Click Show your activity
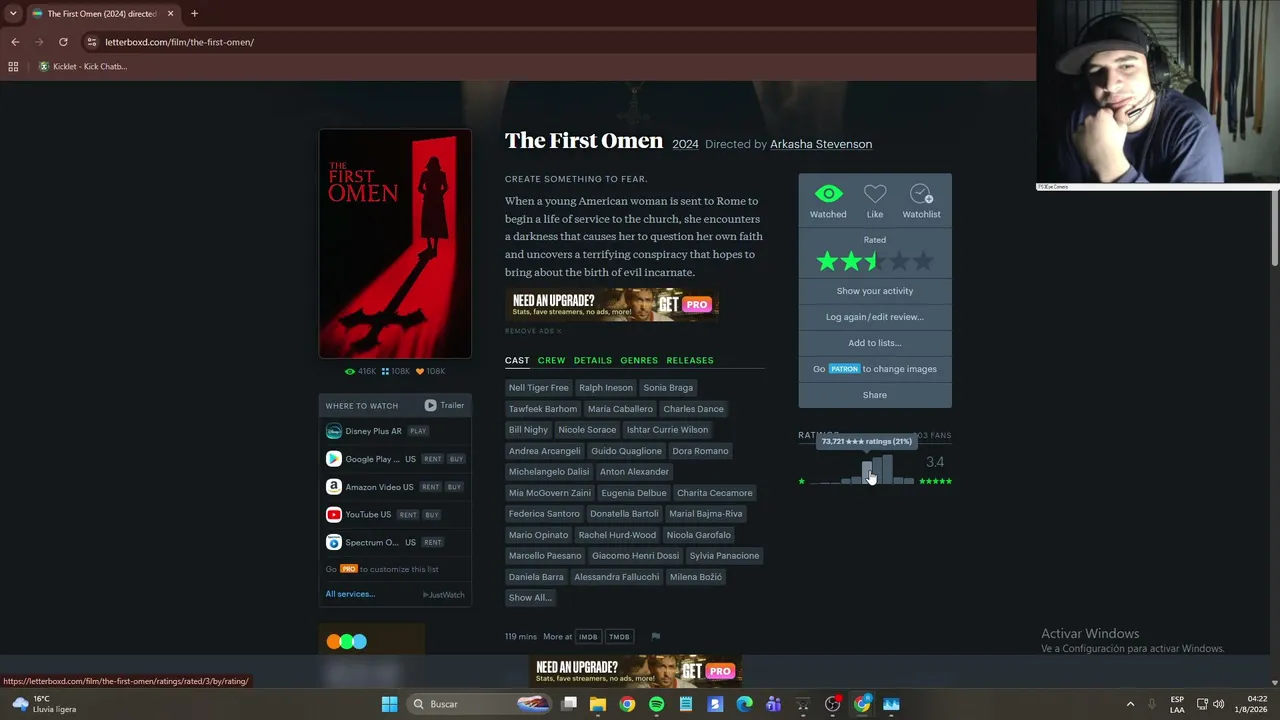The image size is (1280, 720). click(875, 291)
